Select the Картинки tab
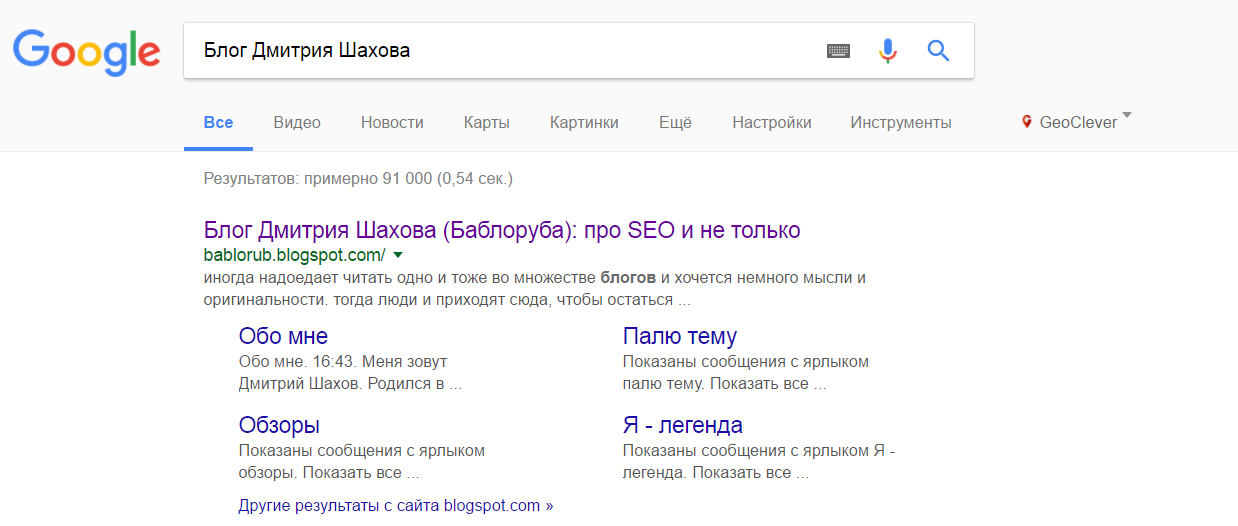 (x=584, y=123)
